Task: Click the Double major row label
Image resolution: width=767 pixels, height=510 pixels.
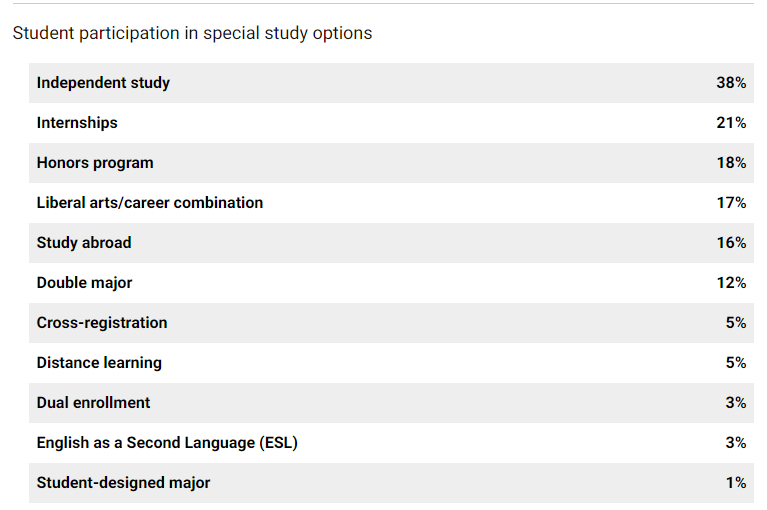Action: pyautogui.click(x=84, y=283)
